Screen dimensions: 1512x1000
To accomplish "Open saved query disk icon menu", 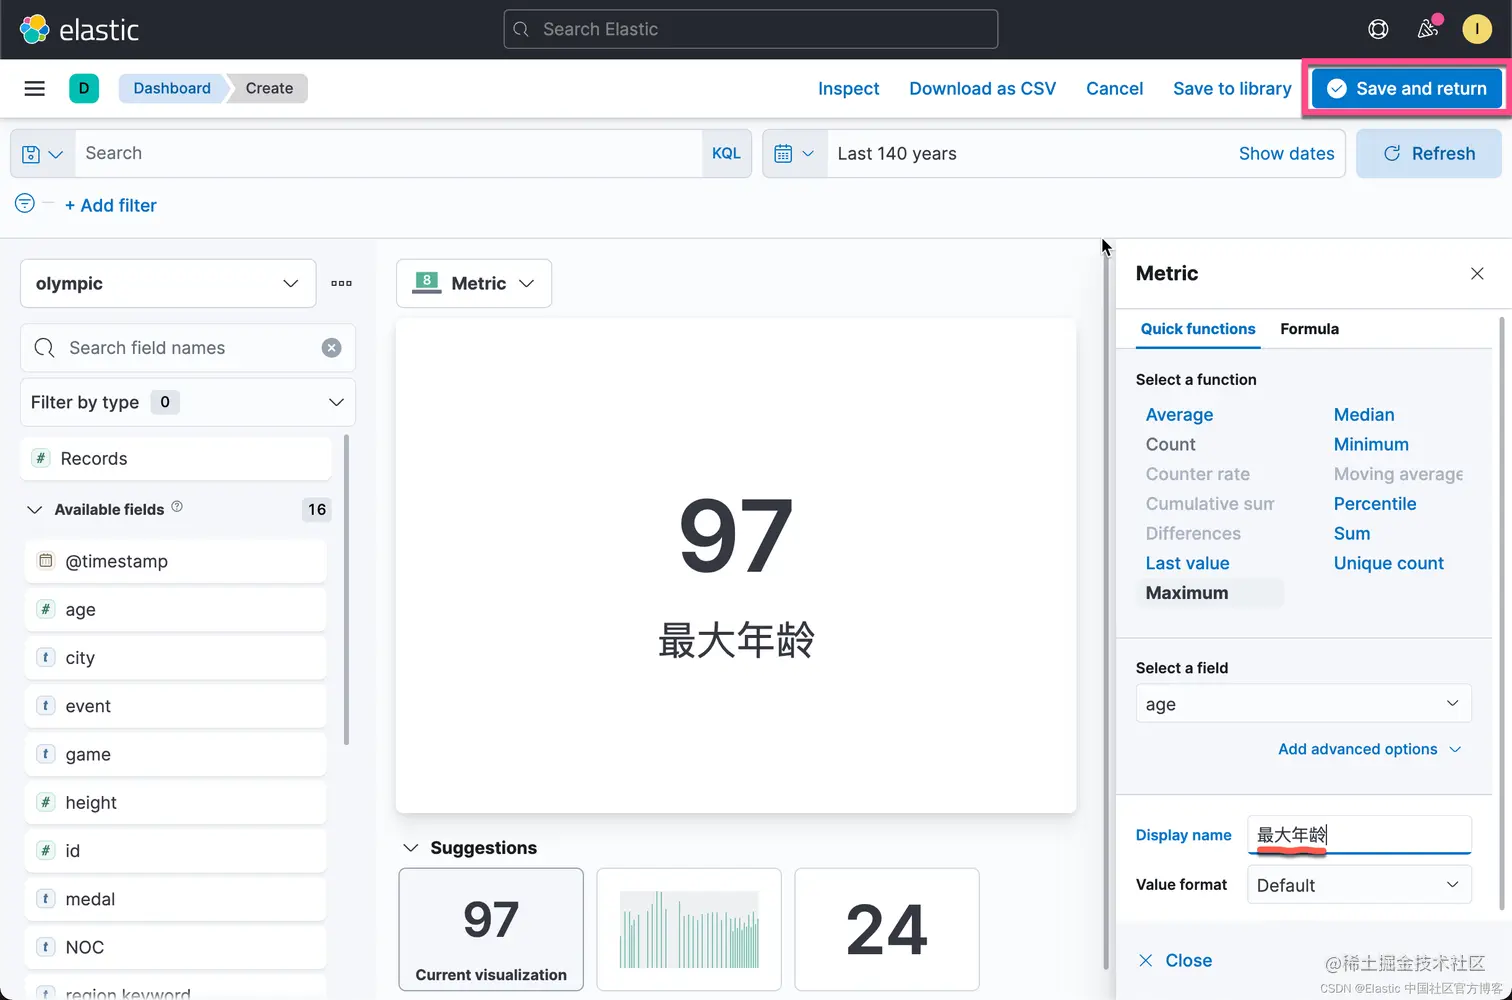I will tap(43, 154).
